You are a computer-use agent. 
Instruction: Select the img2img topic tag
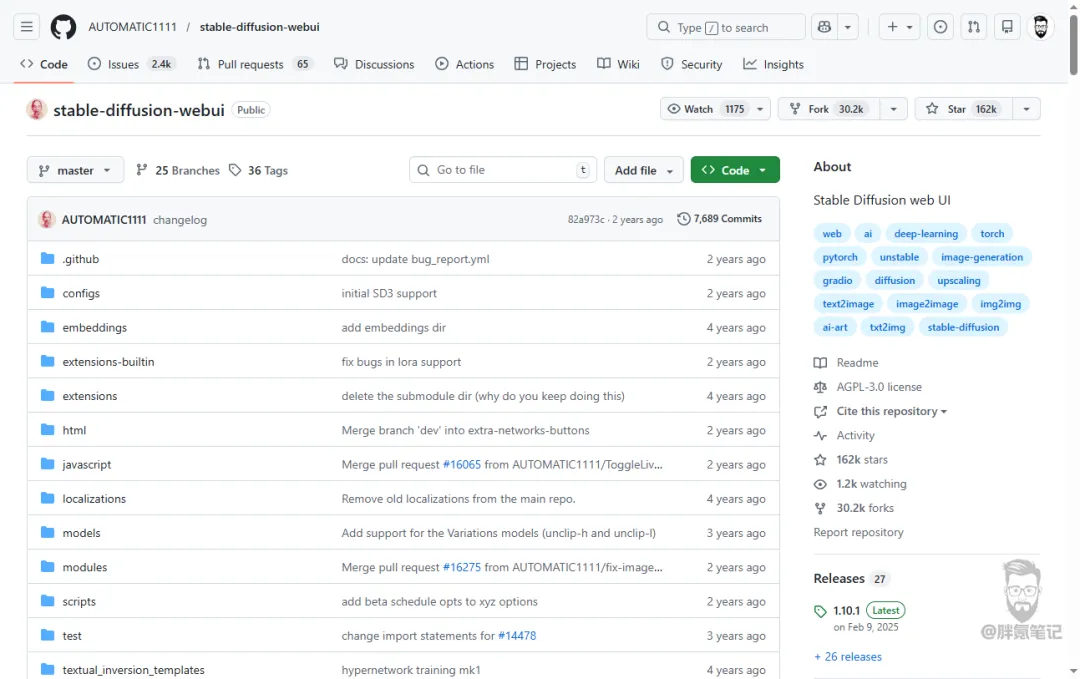click(1000, 304)
